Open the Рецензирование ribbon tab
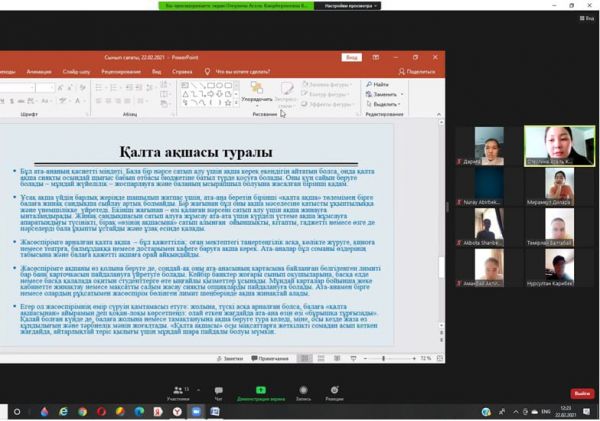The height and width of the screenshot is (421, 600). pyautogui.click(x=120, y=72)
